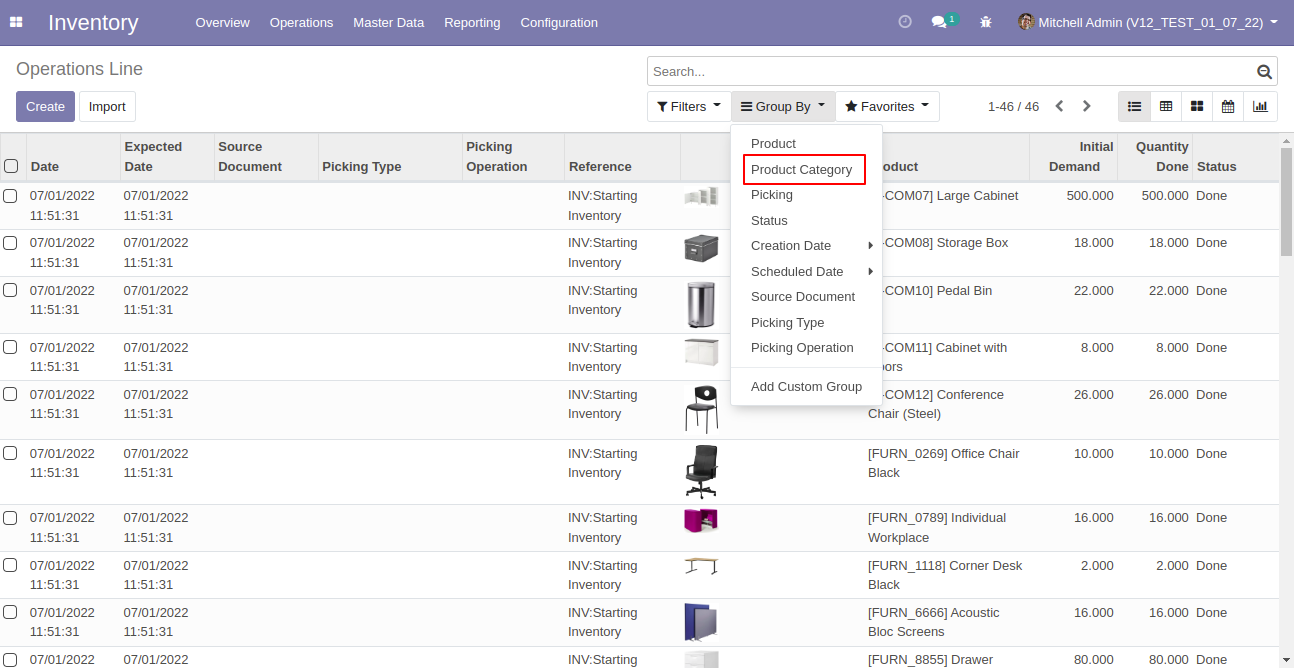1294x668 pixels.
Task: Click the Large Cabinet product image
Action: [x=701, y=196]
